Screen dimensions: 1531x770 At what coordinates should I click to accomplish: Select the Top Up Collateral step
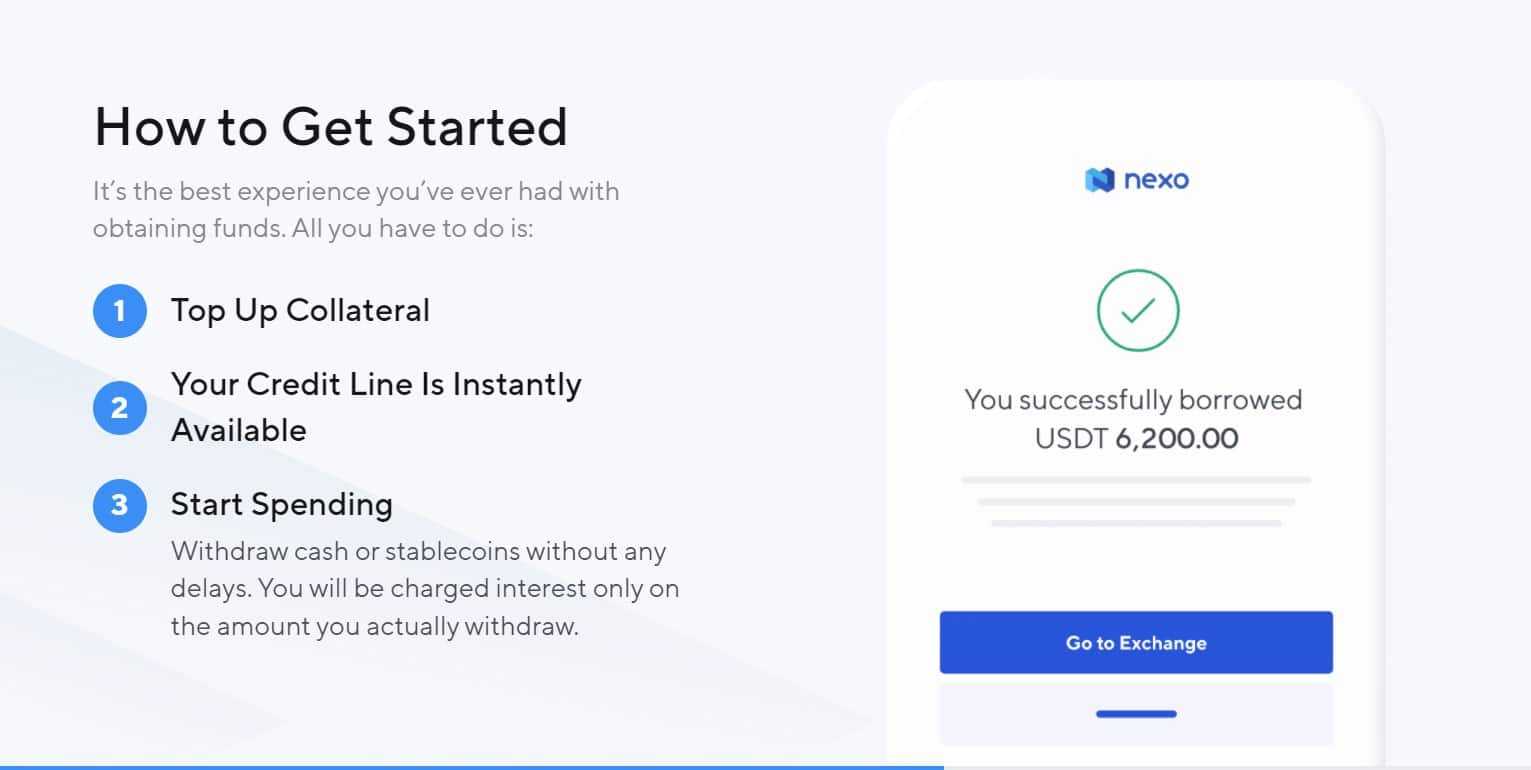pyautogui.click(x=300, y=311)
